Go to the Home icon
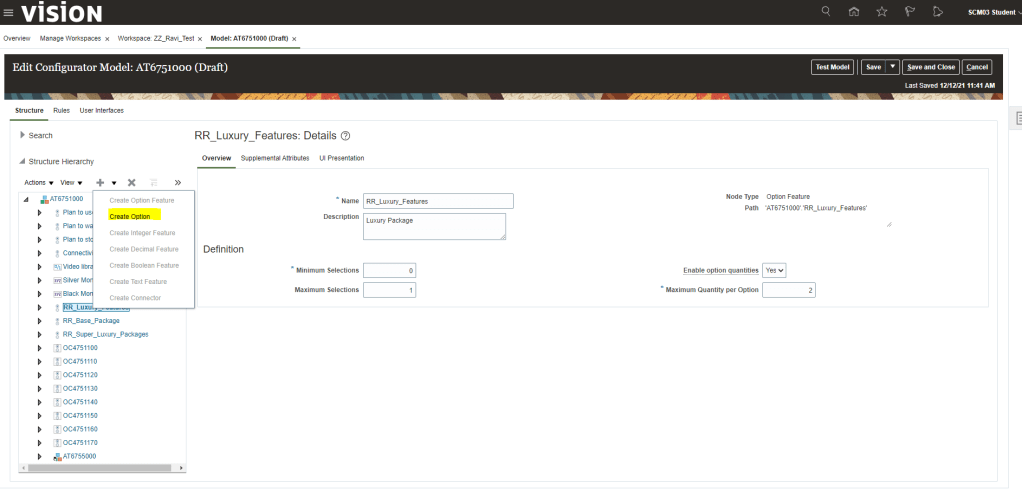This screenshot has height=491, width=1022. (x=853, y=12)
